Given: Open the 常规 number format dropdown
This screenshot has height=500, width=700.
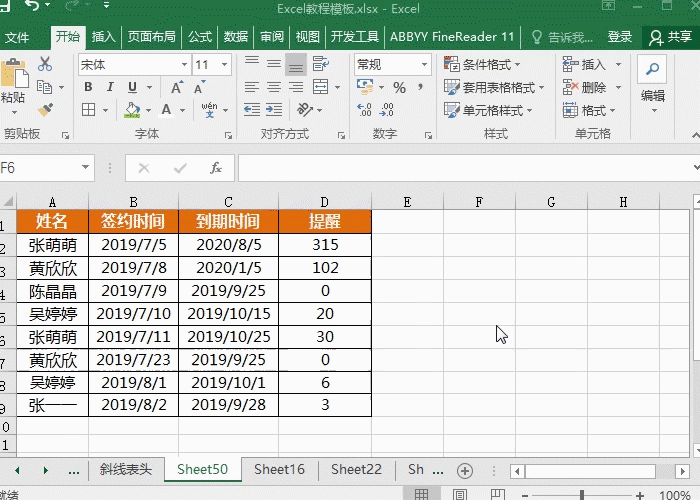Looking at the screenshot, I should (424, 65).
